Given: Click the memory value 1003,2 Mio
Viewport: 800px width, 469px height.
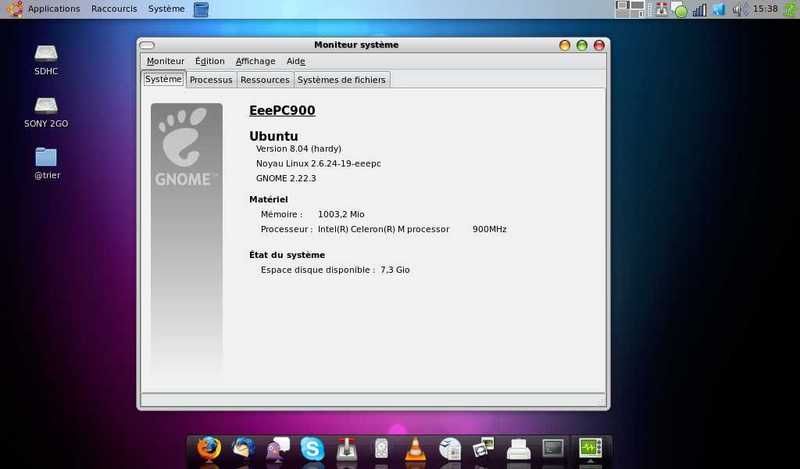Looking at the screenshot, I should (341, 214).
